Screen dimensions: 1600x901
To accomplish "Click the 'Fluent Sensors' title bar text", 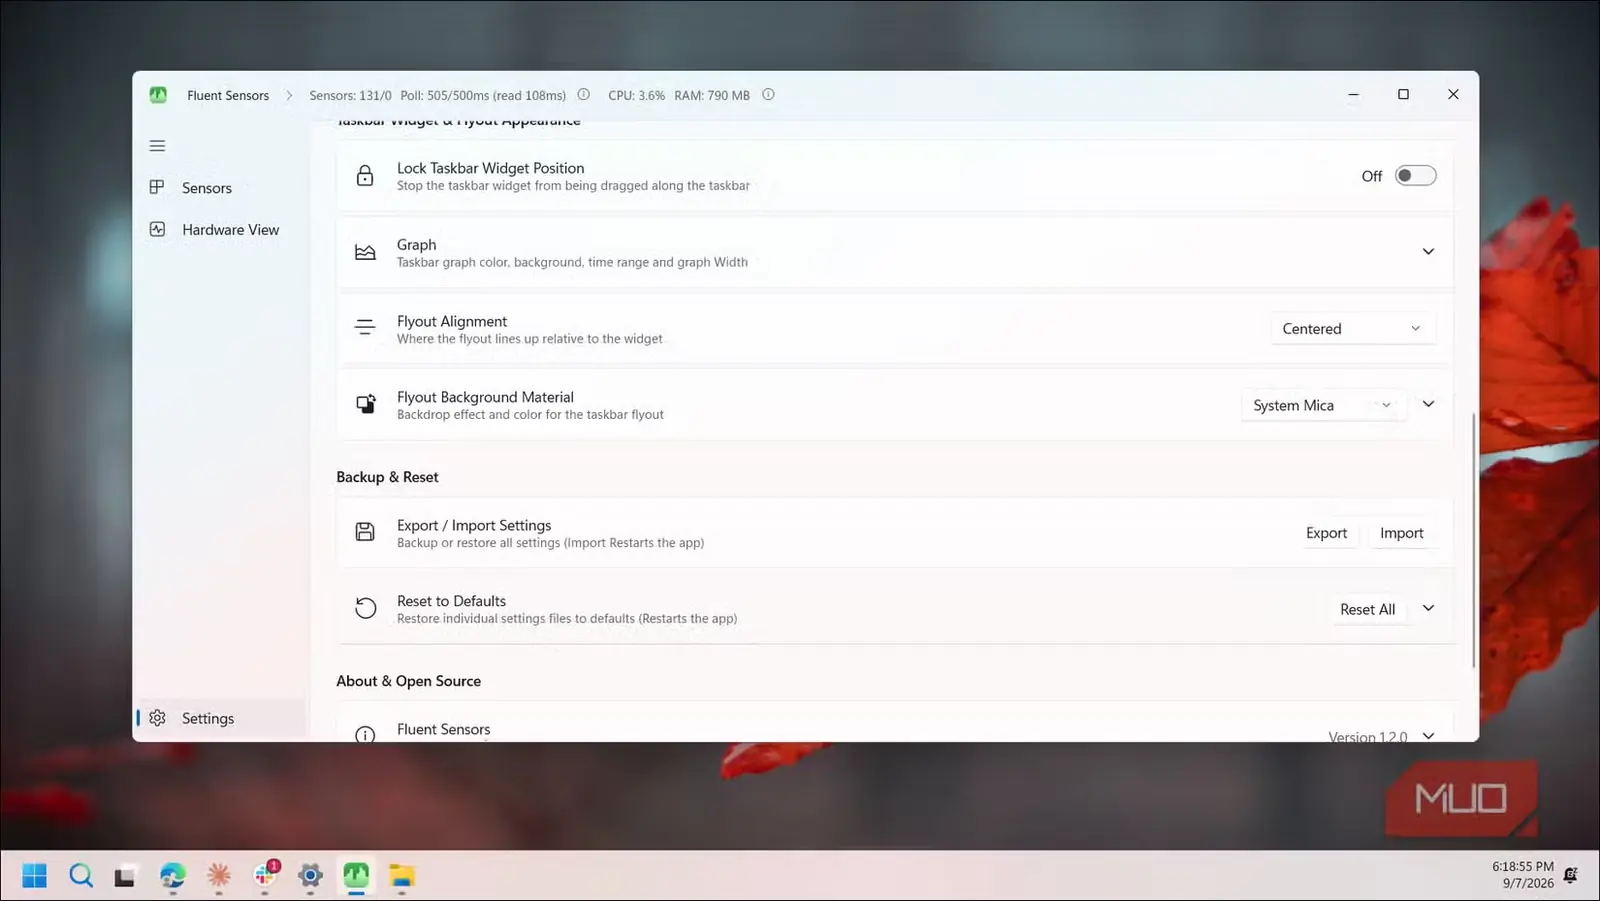I will [228, 96].
